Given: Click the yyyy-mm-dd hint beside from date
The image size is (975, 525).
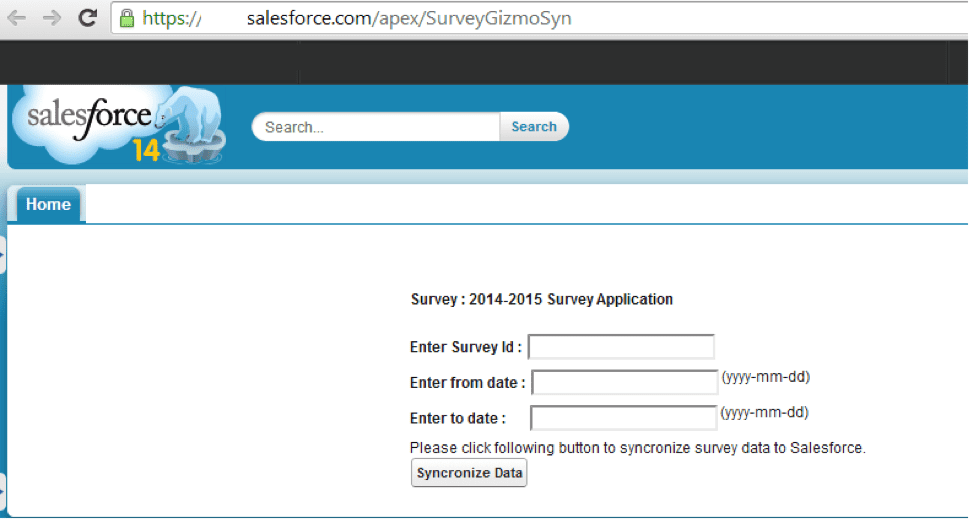Looking at the screenshot, I should [x=765, y=377].
